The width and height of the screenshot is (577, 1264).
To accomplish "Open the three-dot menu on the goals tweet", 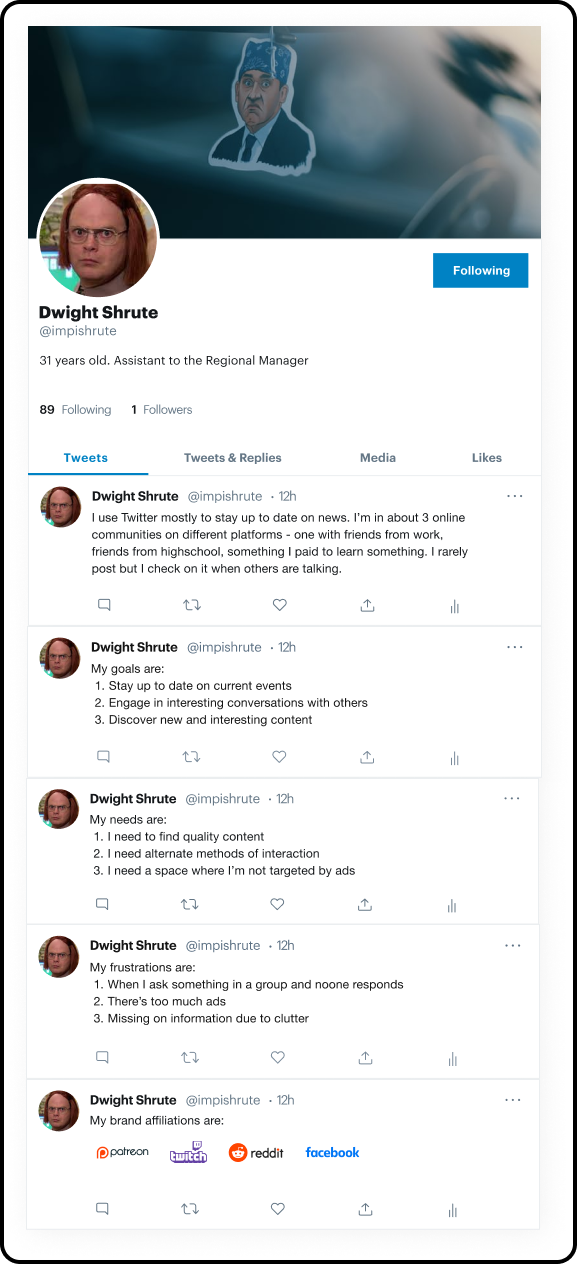I will point(515,647).
